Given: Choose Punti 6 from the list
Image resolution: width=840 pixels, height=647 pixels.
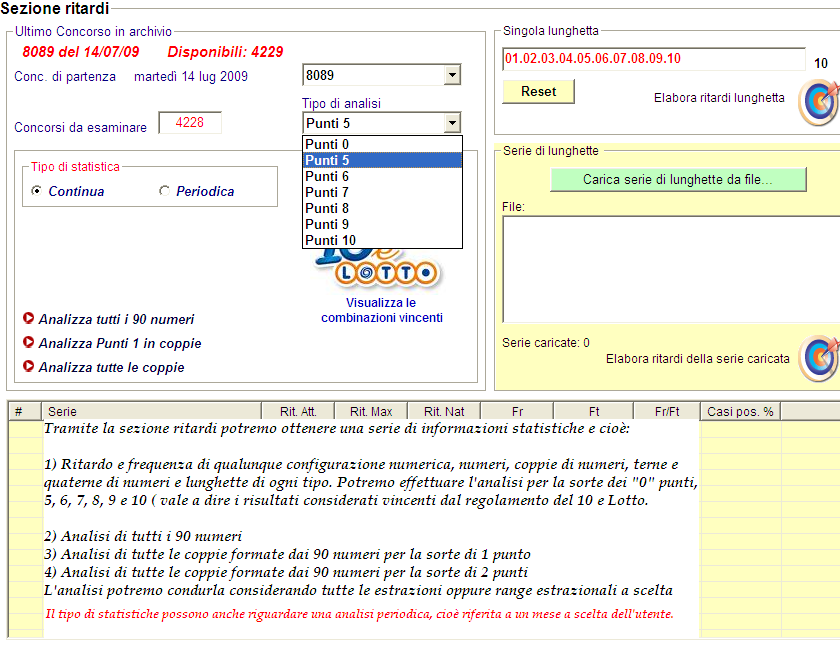Looking at the screenshot, I should pyautogui.click(x=382, y=176).
